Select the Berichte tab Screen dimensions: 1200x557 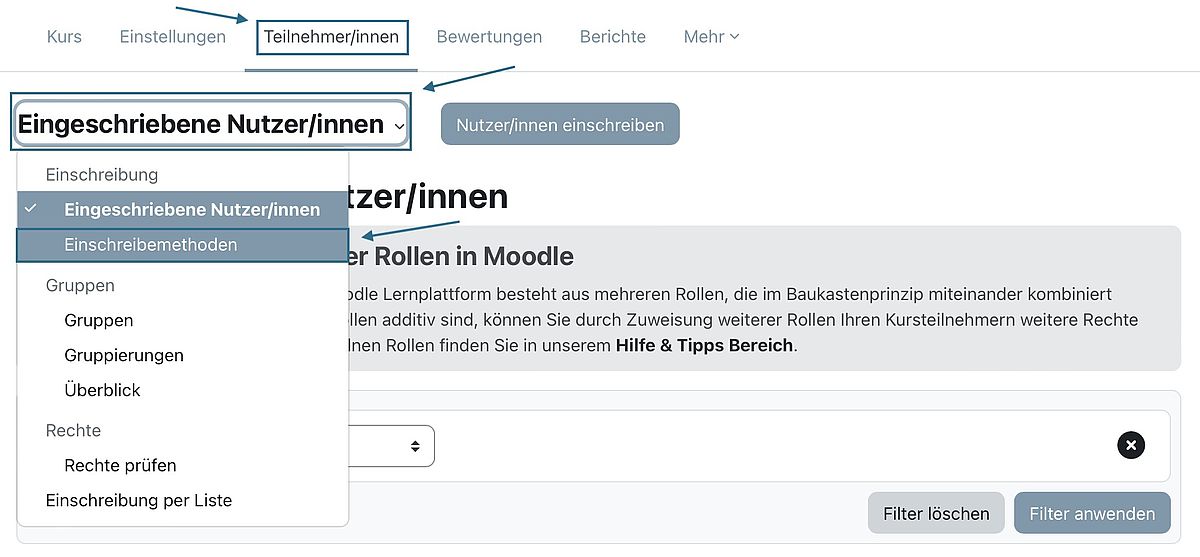(x=613, y=36)
